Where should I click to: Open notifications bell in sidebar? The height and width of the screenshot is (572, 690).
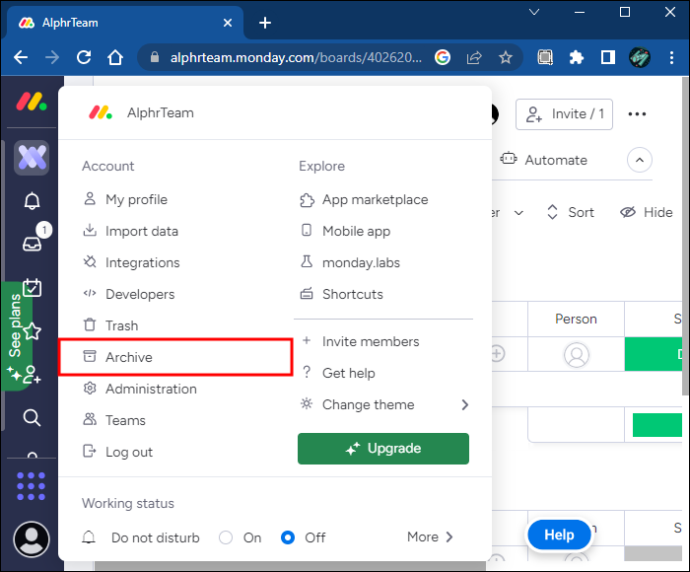coord(32,201)
